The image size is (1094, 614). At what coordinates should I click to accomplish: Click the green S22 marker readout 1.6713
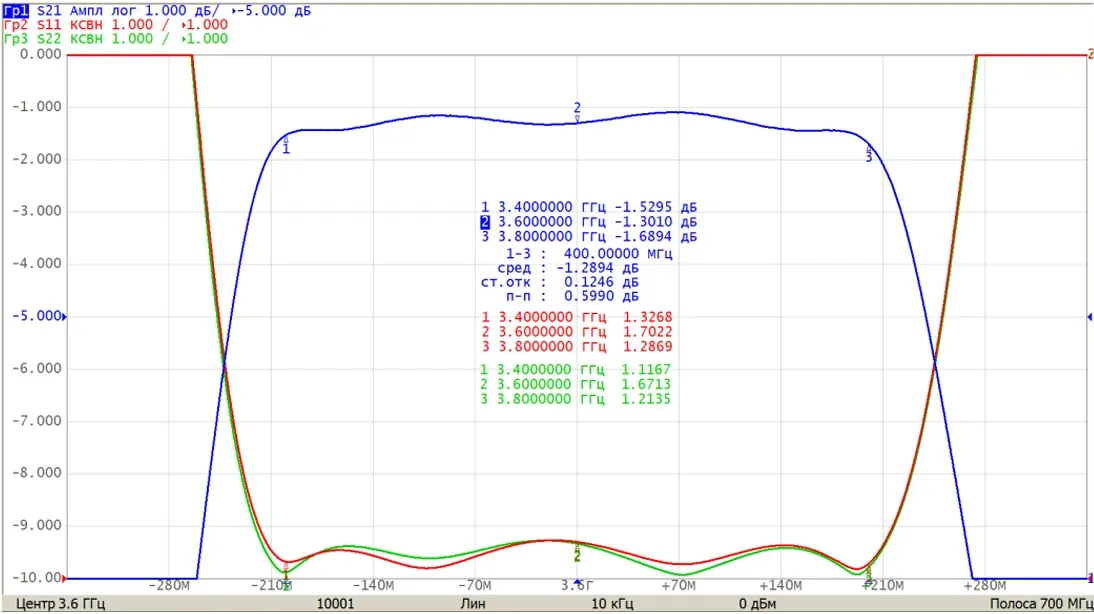click(x=575, y=384)
